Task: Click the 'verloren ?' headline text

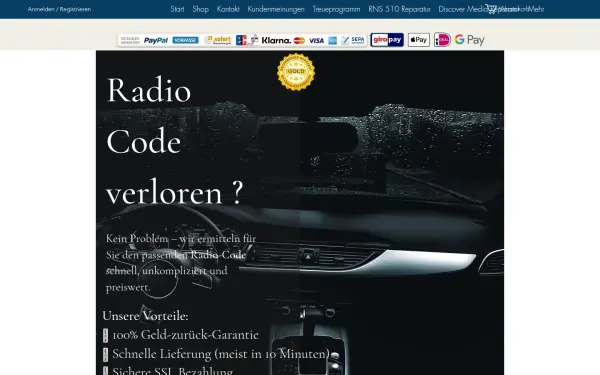Action: point(174,192)
